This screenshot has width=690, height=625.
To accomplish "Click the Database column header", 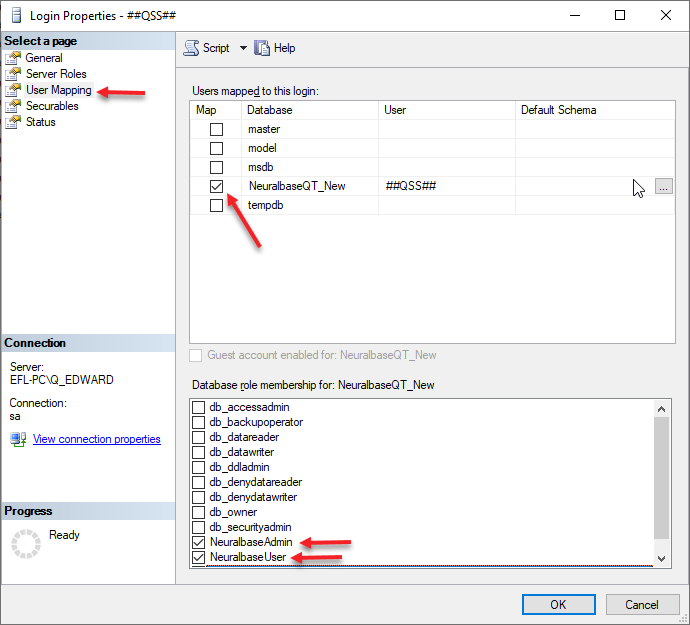I will tap(310, 110).
